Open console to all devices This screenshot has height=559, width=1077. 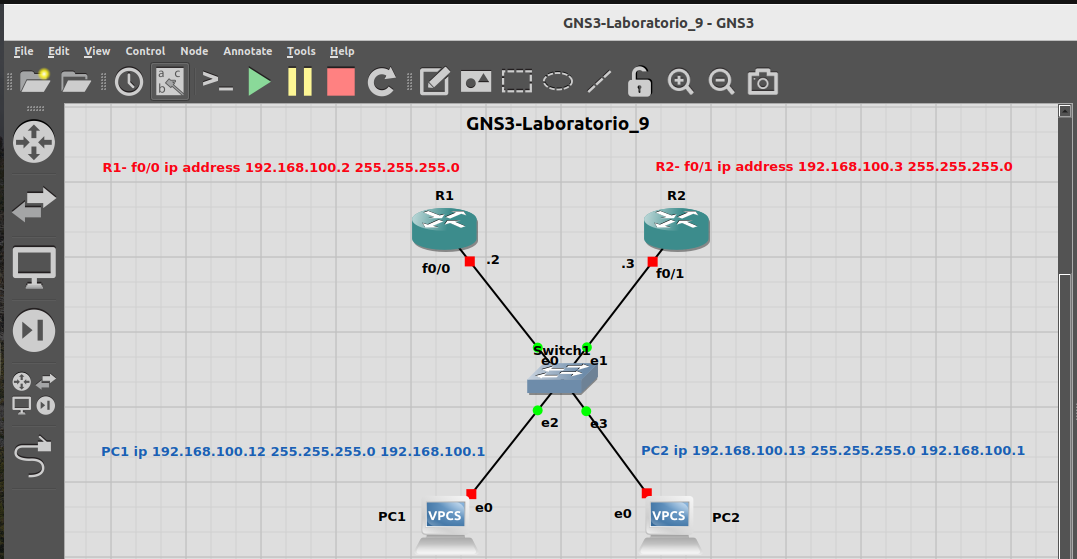click(x=218, y=82)
